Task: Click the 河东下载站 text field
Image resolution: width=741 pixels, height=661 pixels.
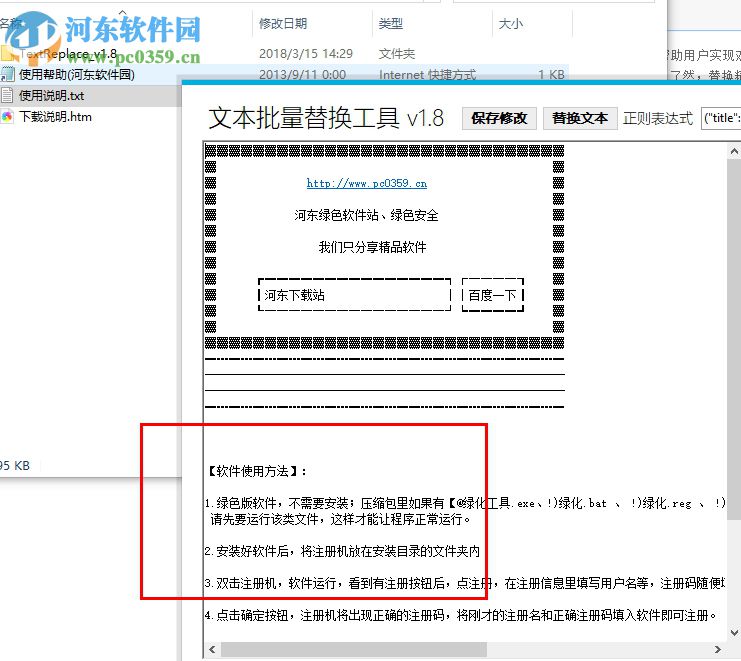Action: [354, 295]
